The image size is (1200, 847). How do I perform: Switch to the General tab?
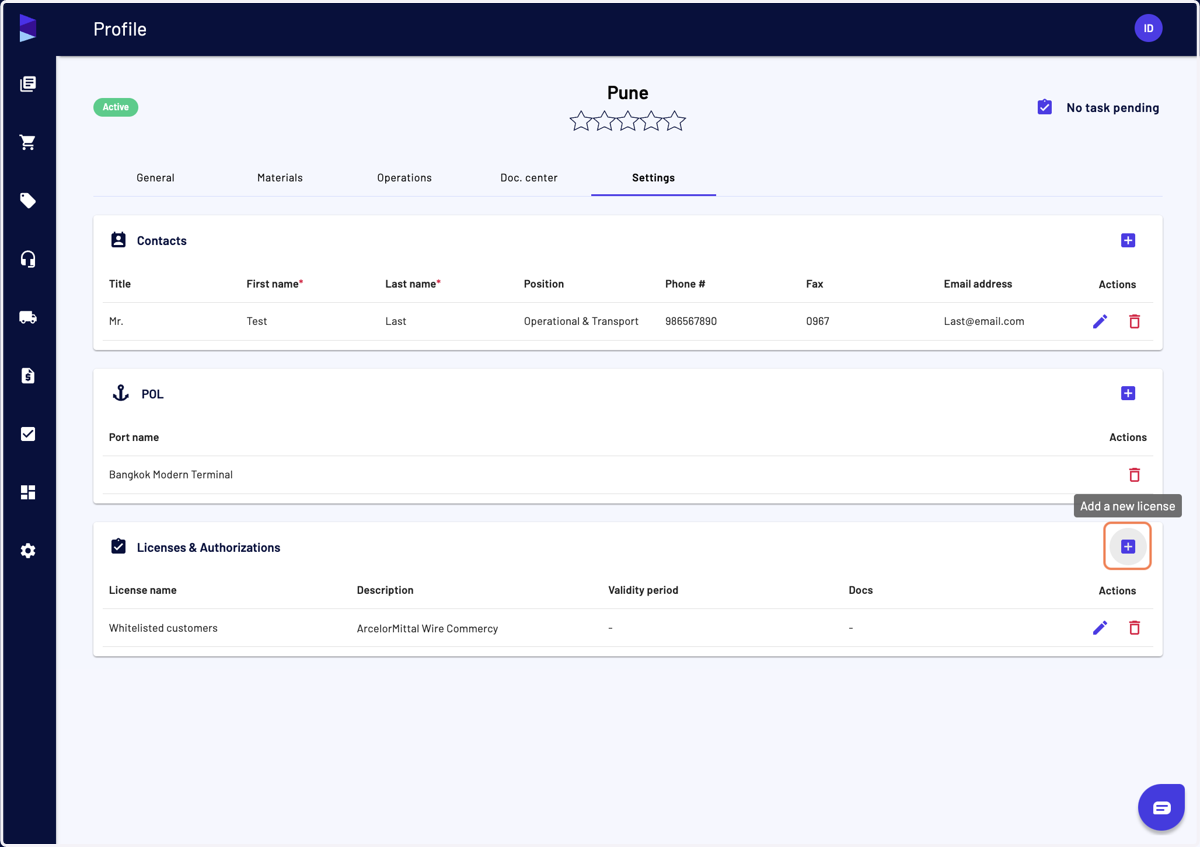click(x=155, y=178)
